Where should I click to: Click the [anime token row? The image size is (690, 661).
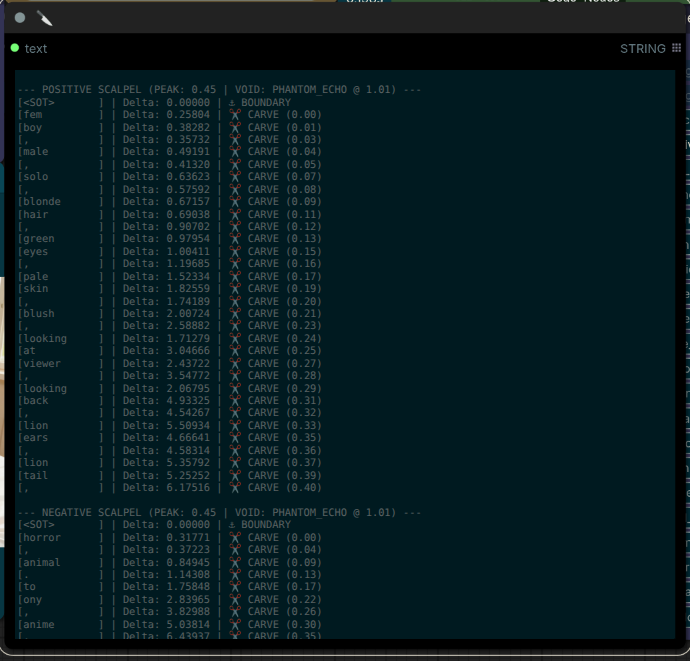pos(170,625)
